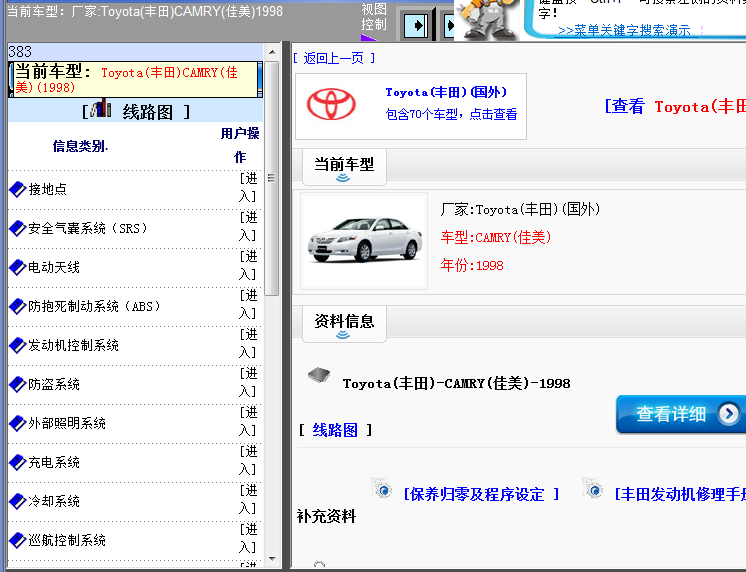Click the book icon beside 安全气囊系统 (SRS)
This screenshot has height=572, width=746.
coord(18,228)
